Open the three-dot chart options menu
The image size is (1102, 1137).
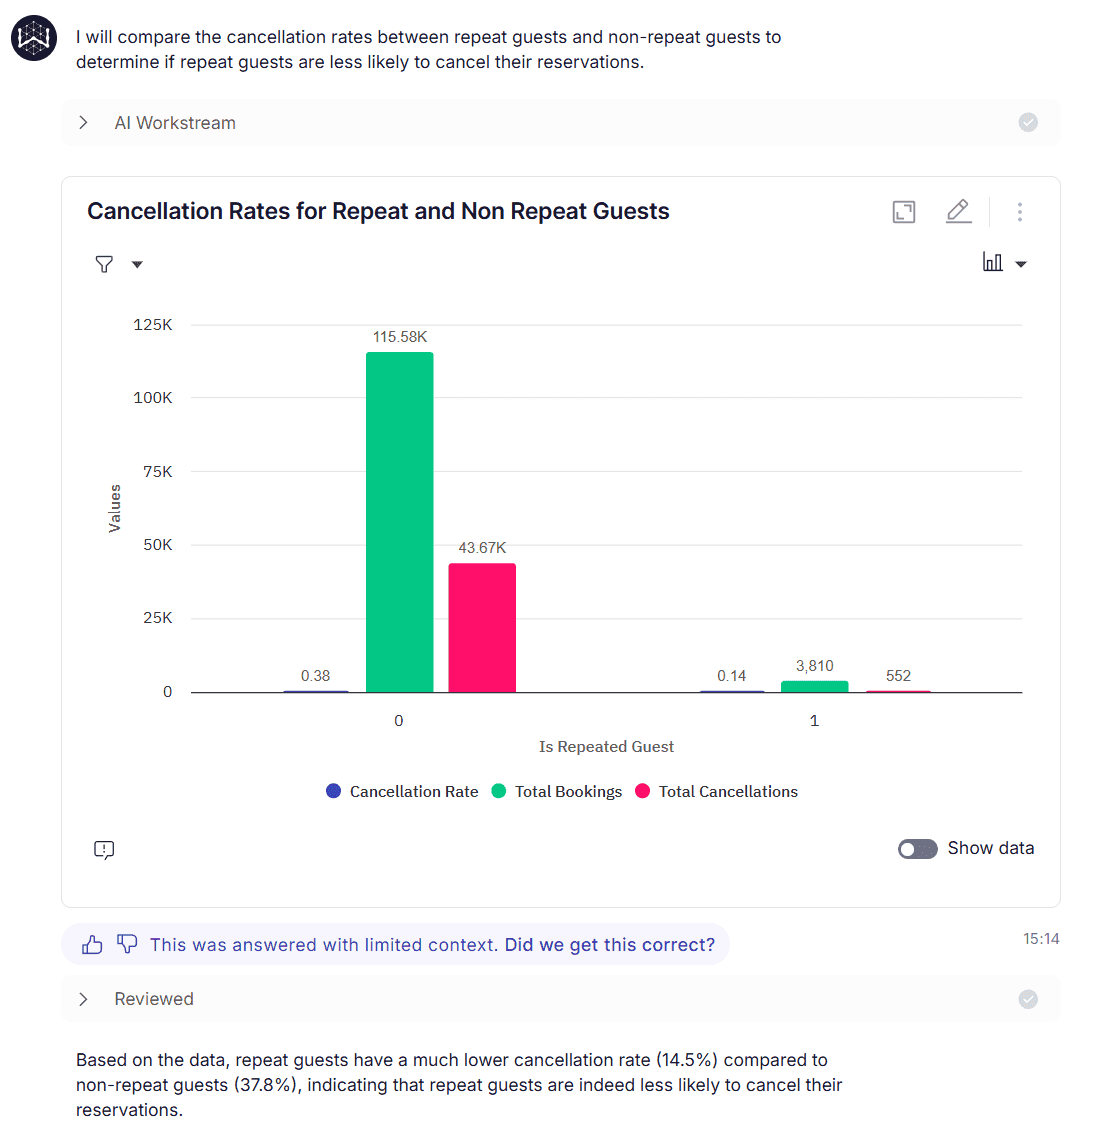tap(1019, 212)
